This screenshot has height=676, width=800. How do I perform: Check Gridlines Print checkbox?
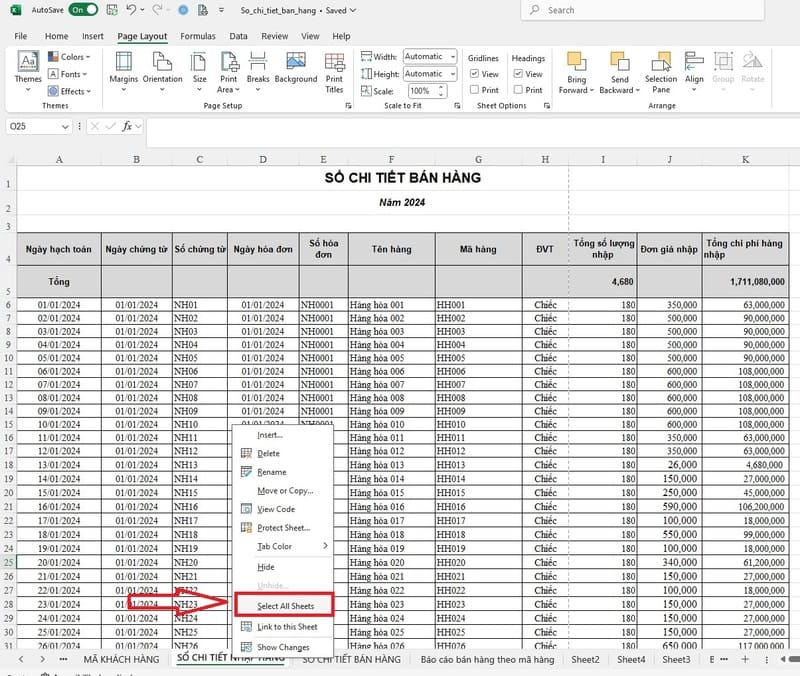[x=474, y=90]
